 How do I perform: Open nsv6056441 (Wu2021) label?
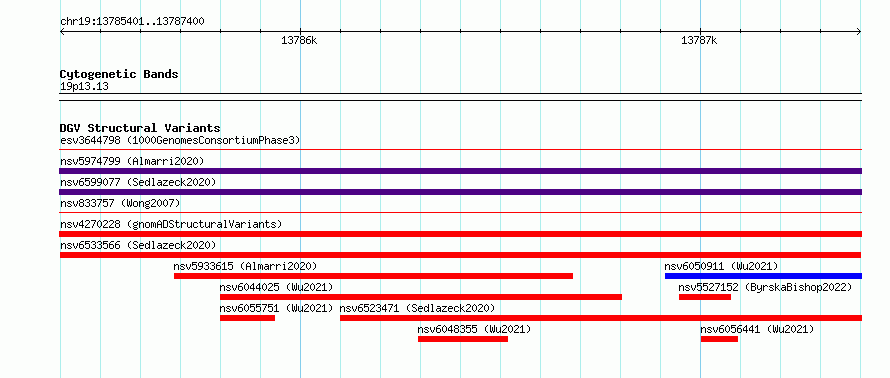(757, 329)
